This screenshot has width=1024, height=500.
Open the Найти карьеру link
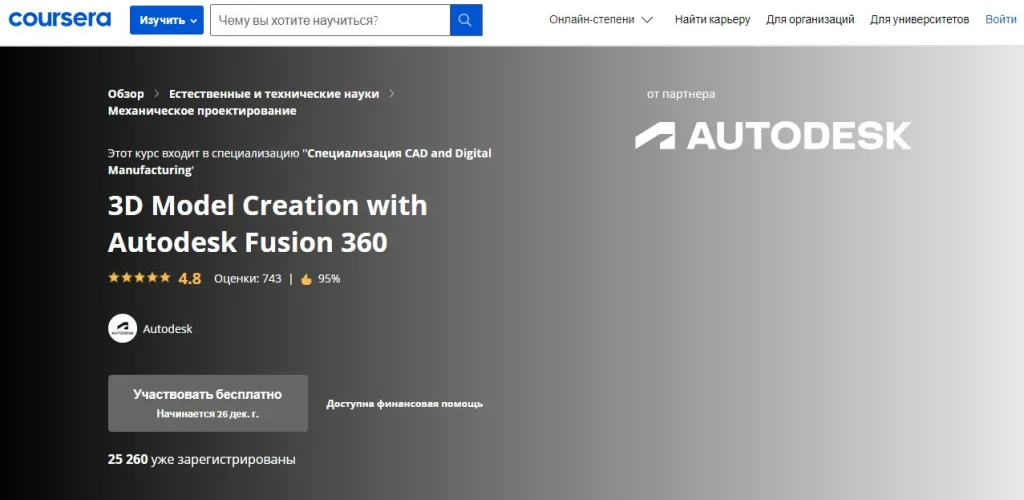(x=712, y=20)
